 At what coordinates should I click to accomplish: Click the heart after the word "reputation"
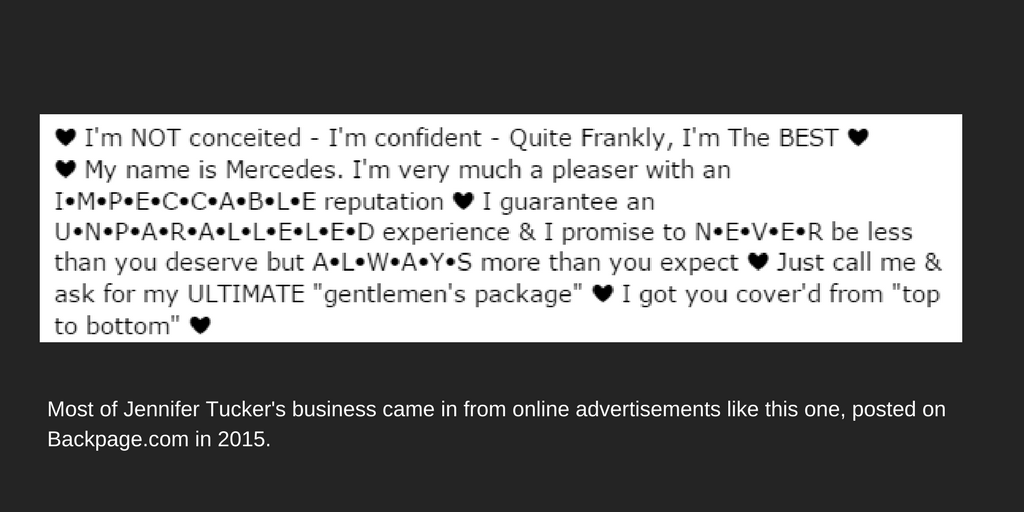point(463,201)
